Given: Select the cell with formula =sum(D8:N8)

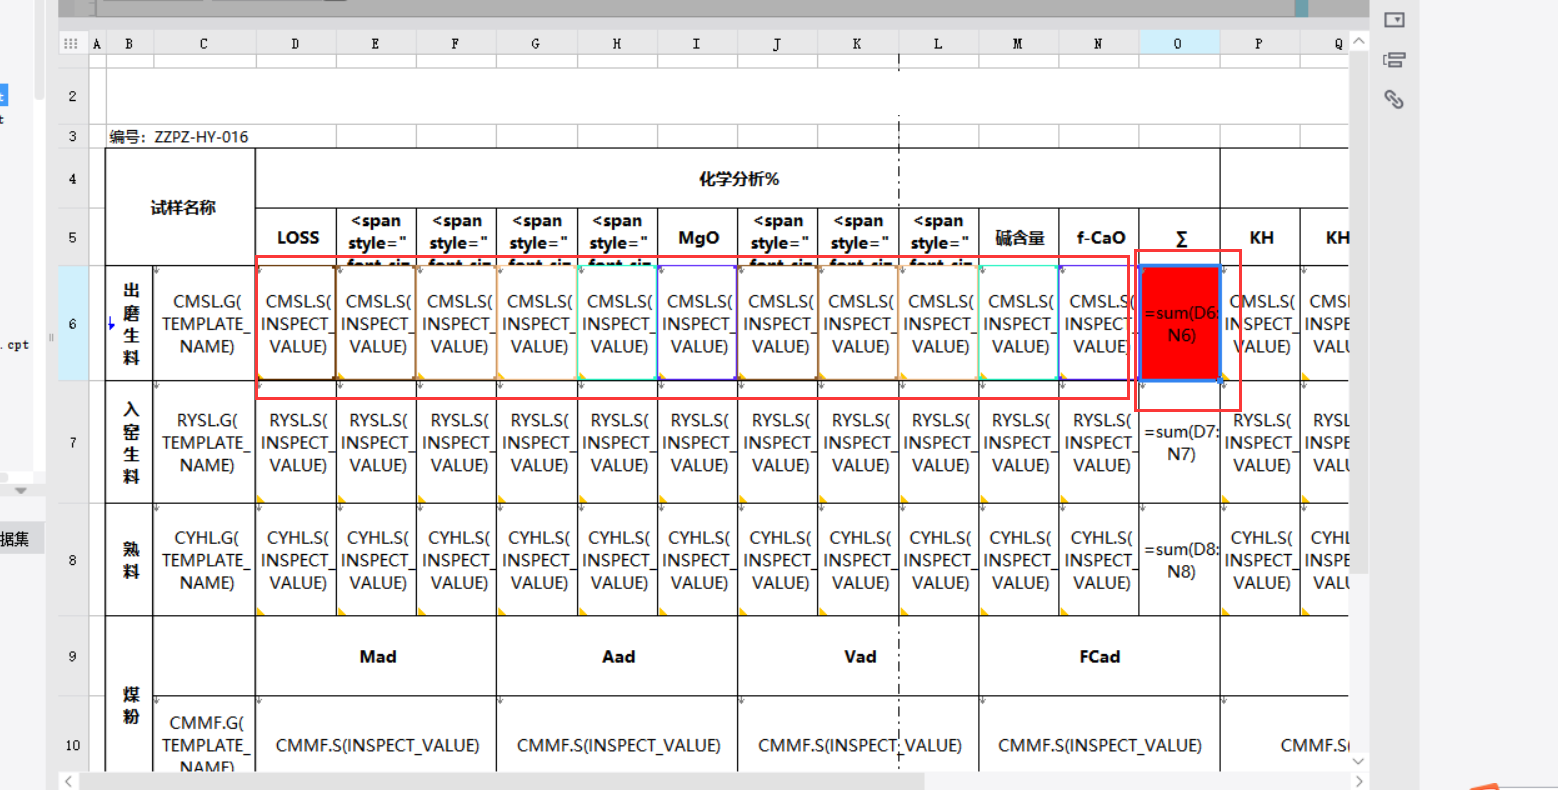Looking at the screenshot, I should (1180, 560).
